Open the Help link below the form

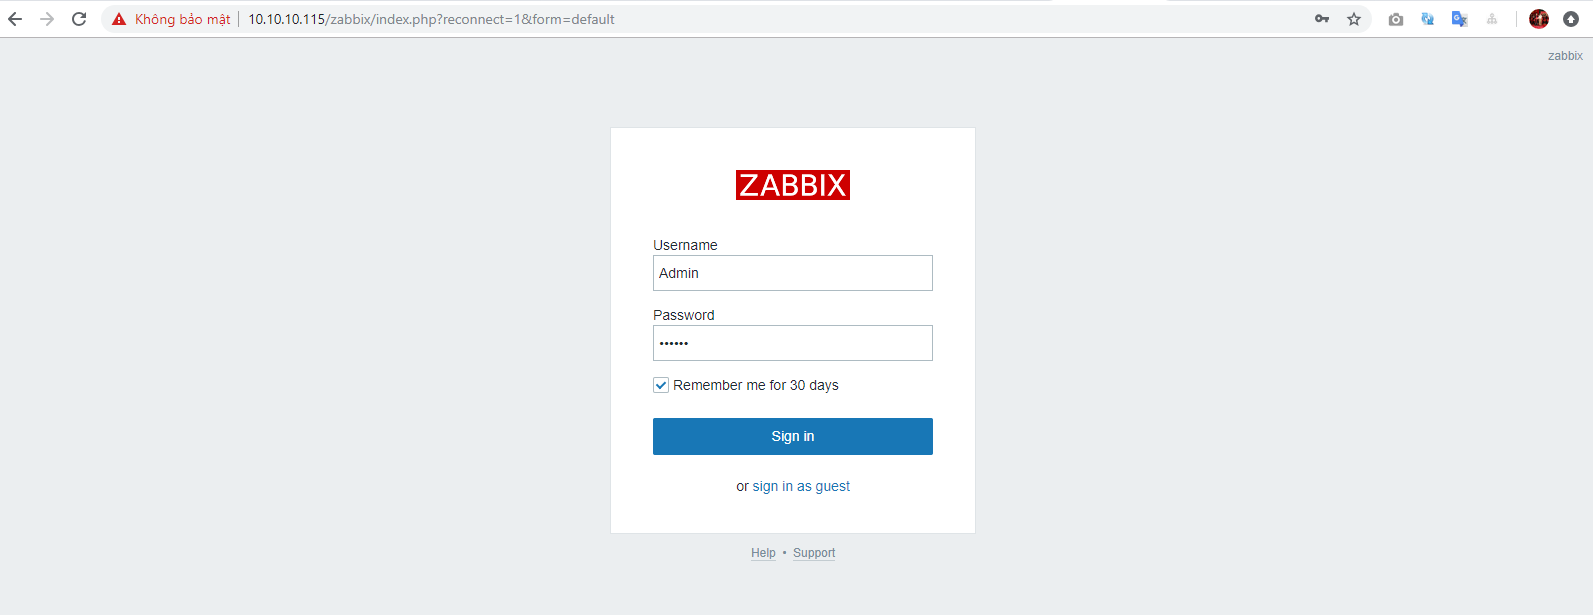[x=763, y=553]
